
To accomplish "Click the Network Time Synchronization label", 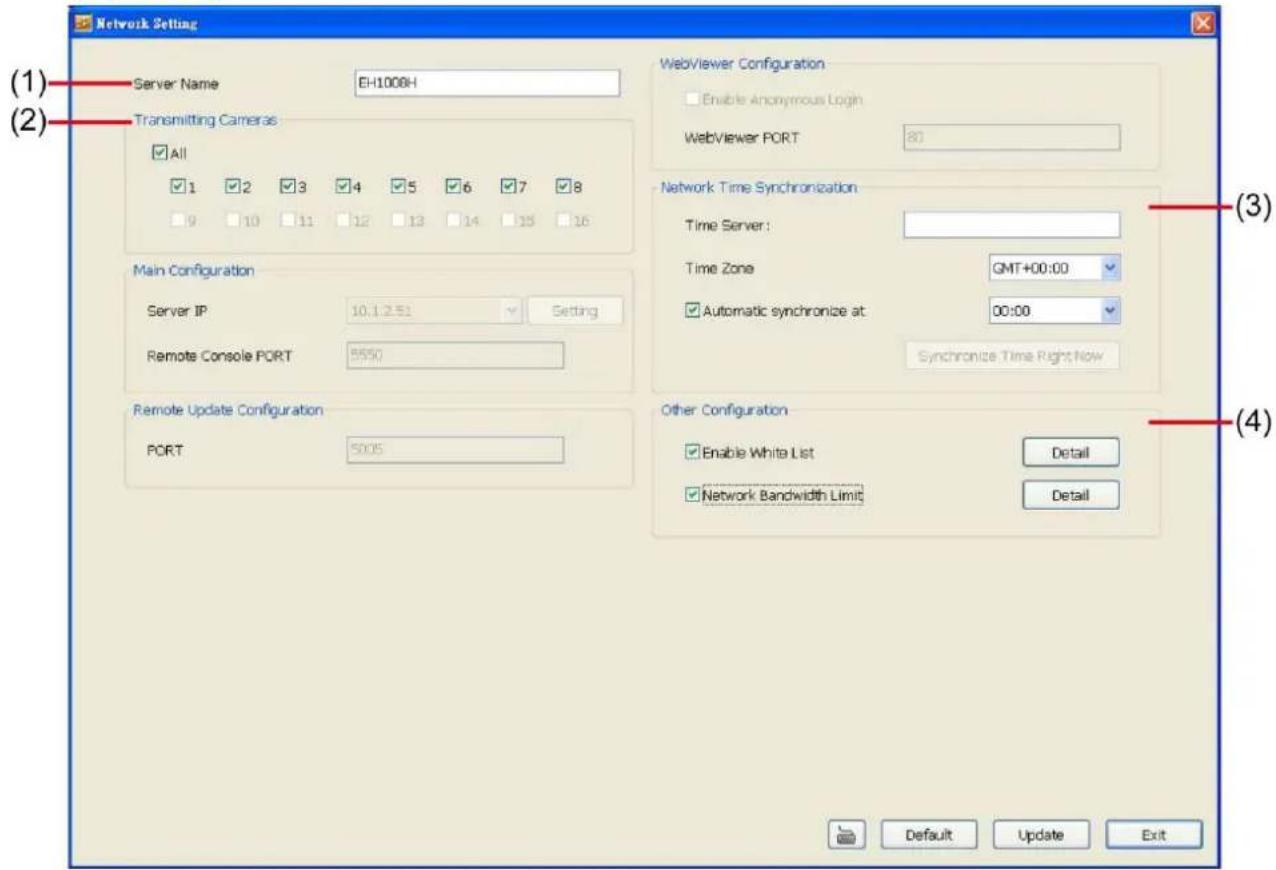I will pos(759,188).
